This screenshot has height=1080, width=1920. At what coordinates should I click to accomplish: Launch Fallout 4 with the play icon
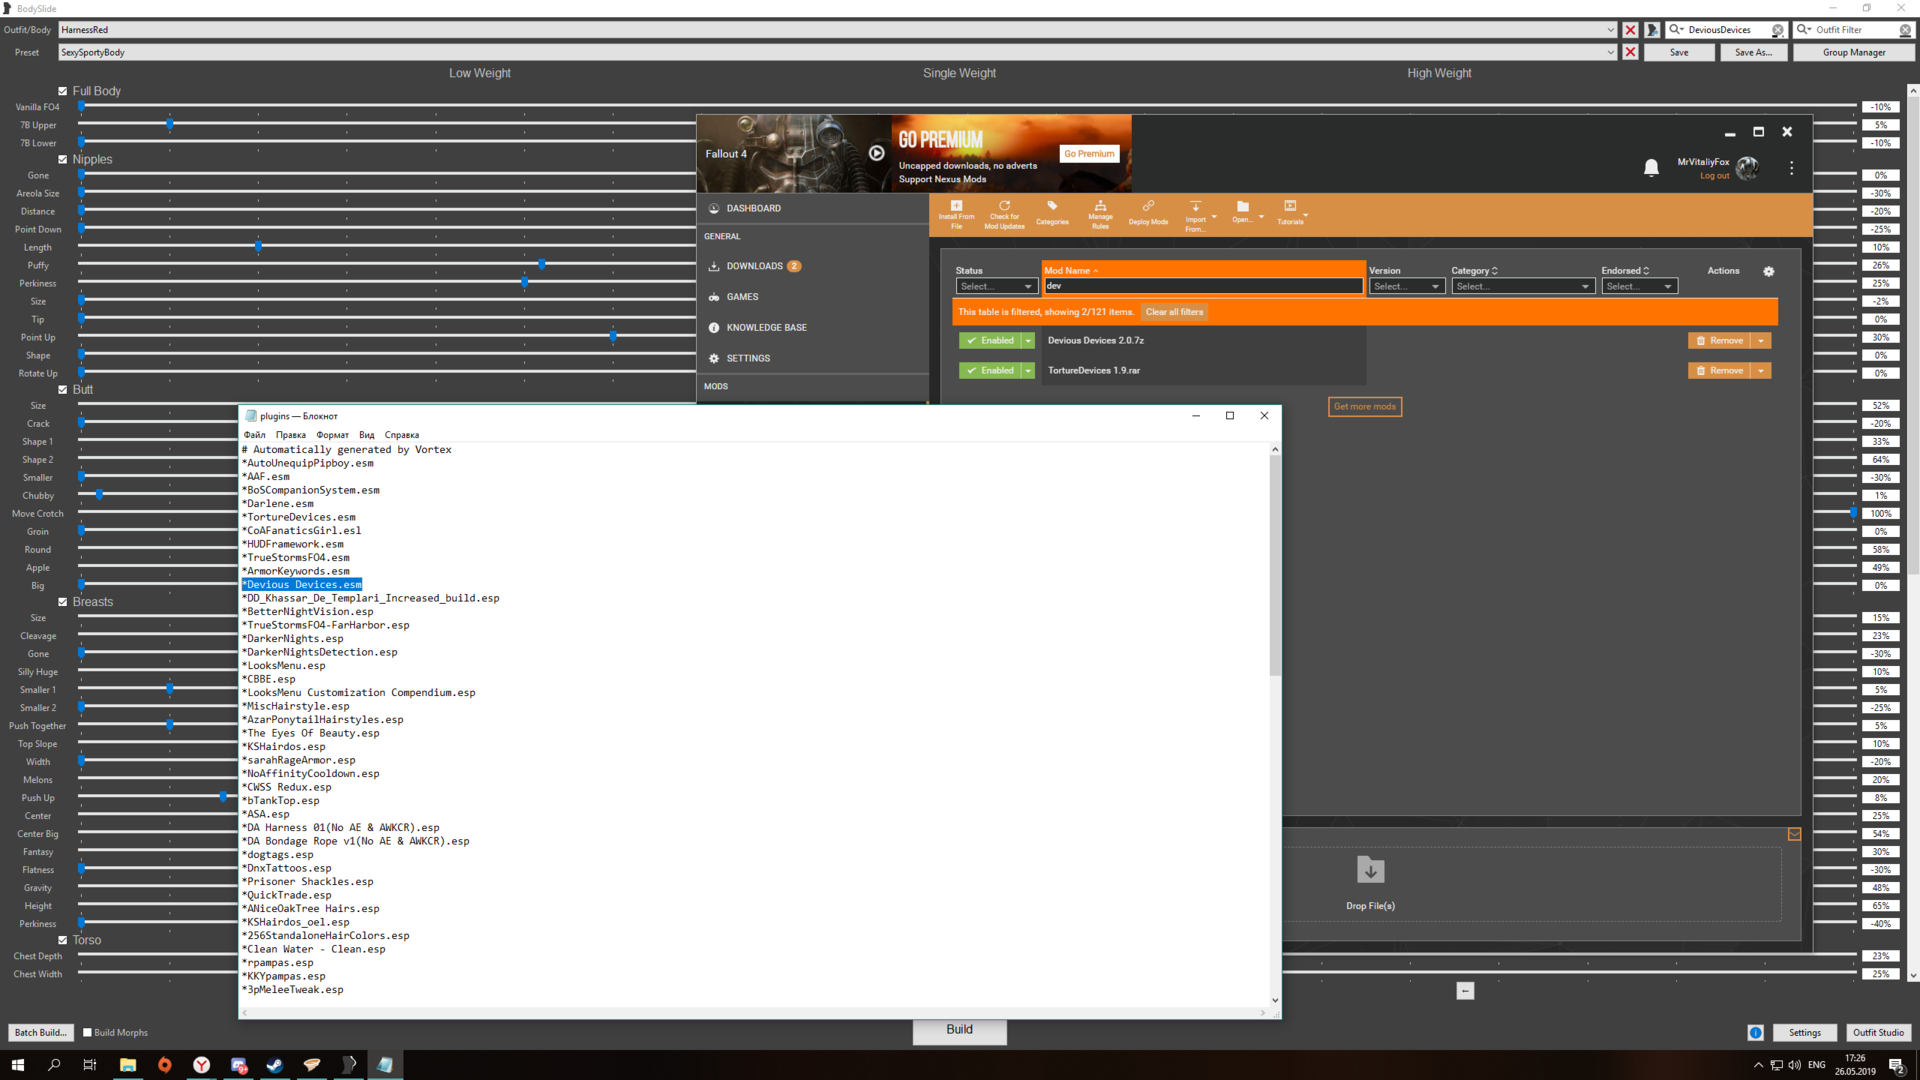point(876,153)
